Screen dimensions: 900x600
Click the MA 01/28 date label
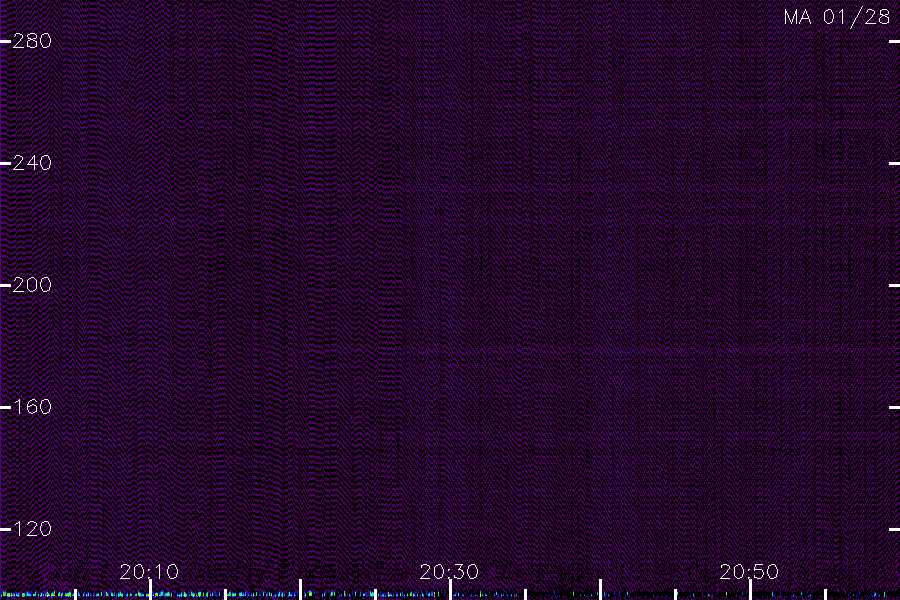click(x=836, y=17)
